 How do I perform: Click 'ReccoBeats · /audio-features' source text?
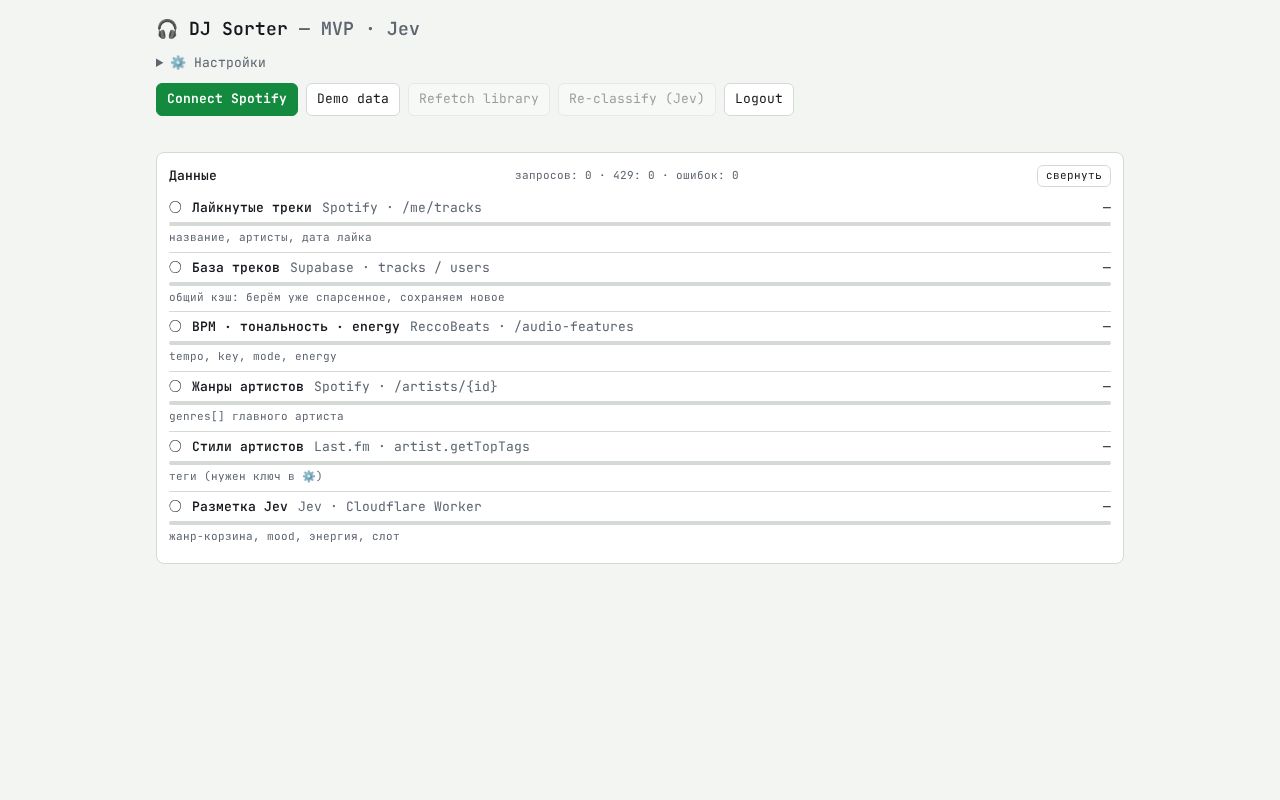point(522,327)
